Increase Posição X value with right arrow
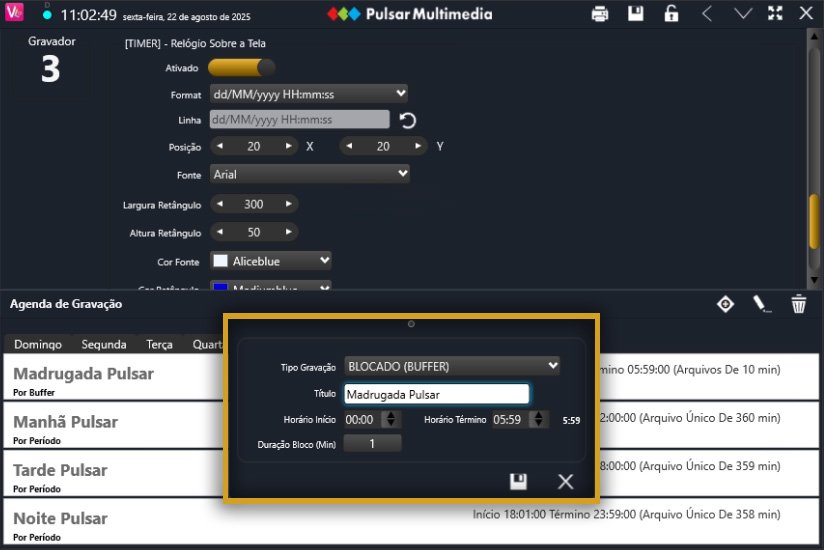 pos(288,146)
